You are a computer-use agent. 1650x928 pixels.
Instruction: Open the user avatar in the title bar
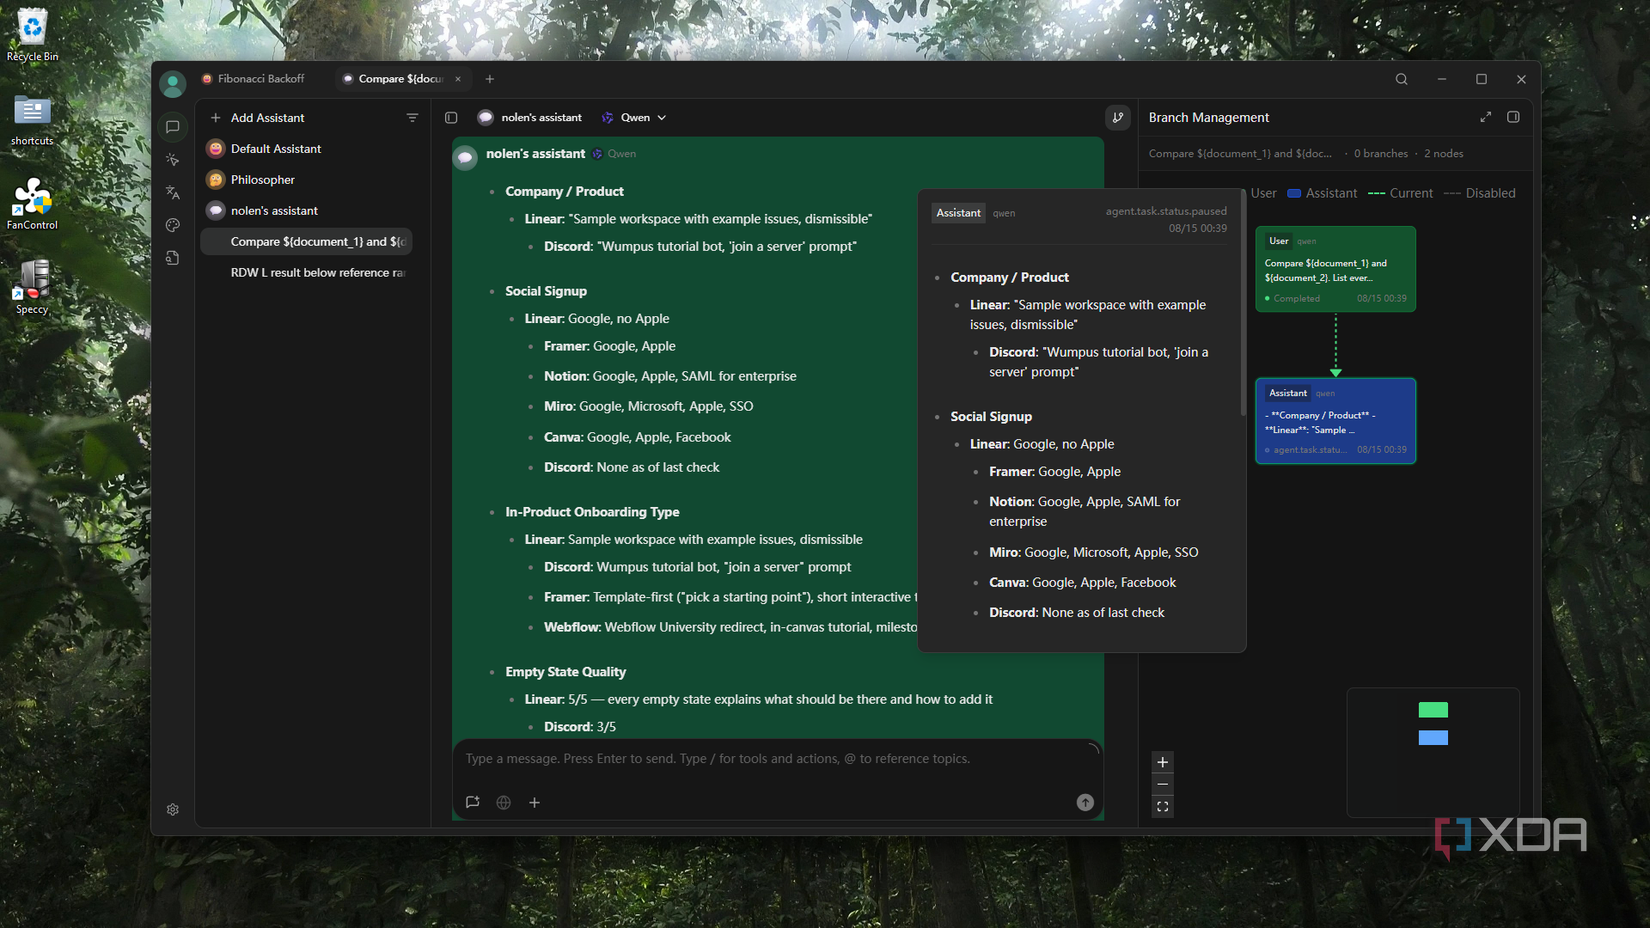[173, 84]
